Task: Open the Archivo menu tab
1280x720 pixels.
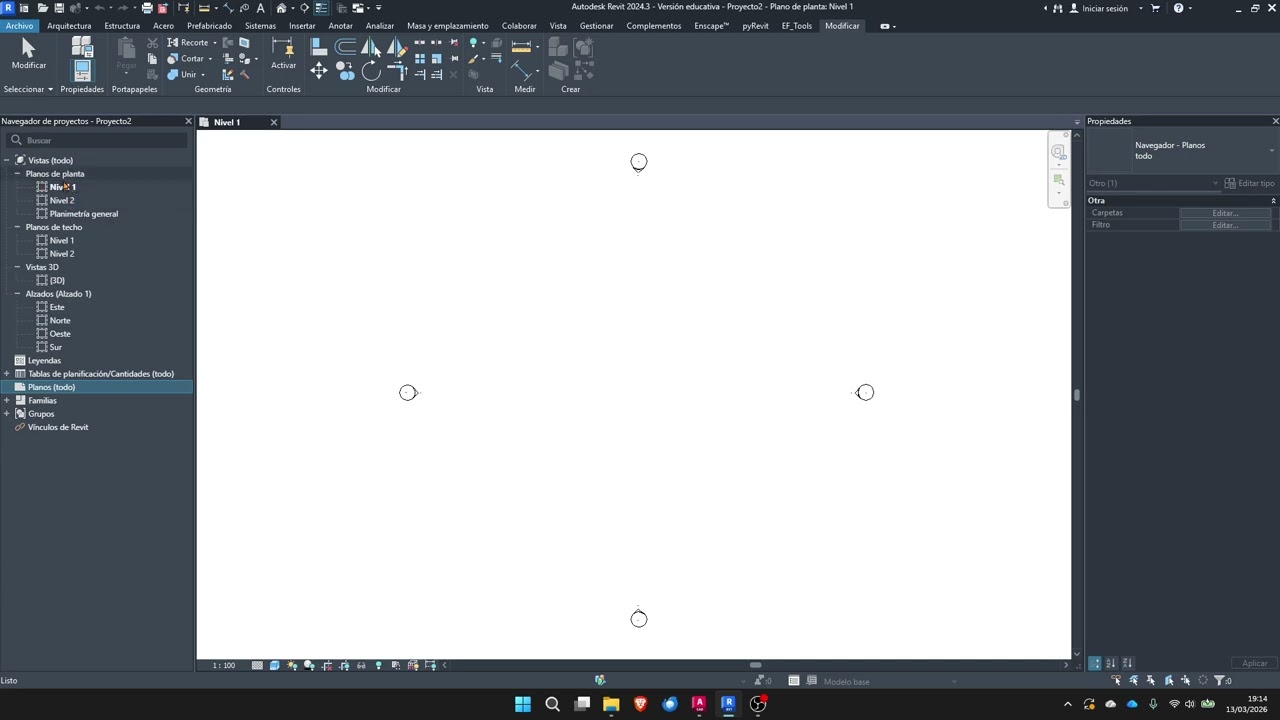Action: [x=19, y=26]
